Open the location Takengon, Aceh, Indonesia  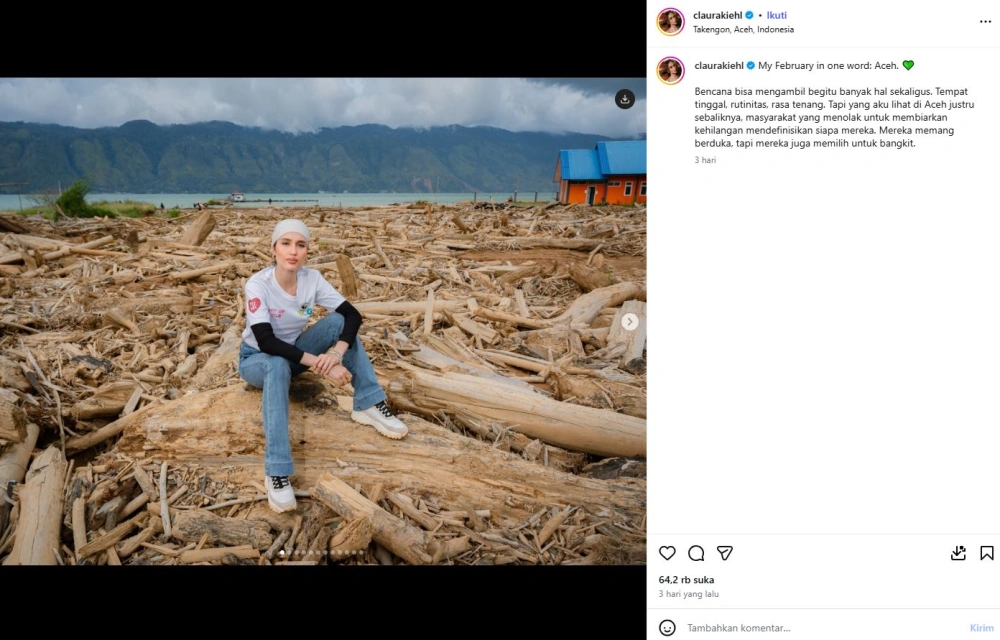(742, 30)
